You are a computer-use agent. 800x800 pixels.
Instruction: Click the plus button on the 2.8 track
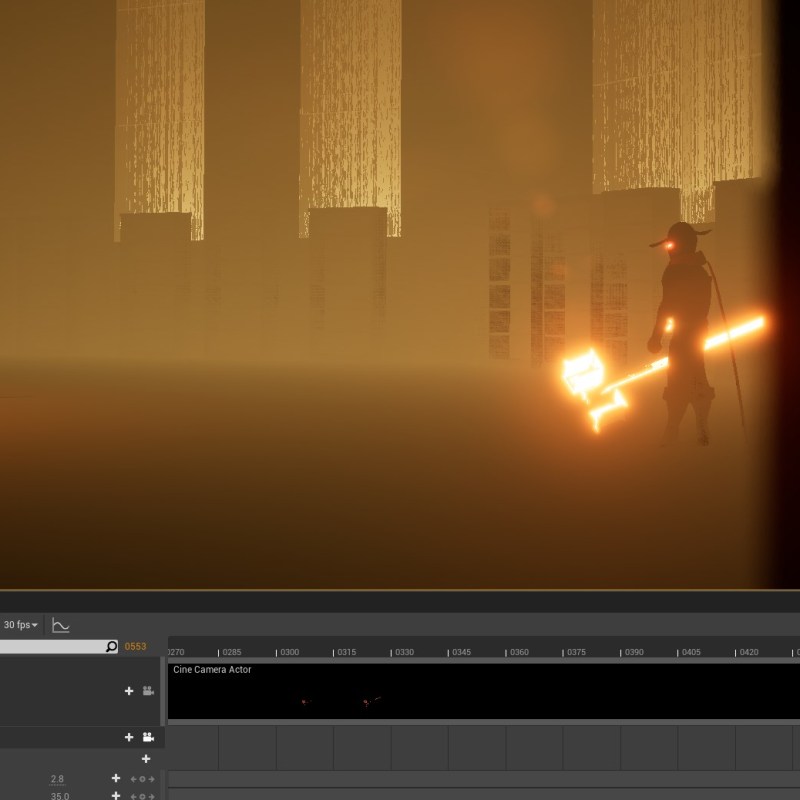click(x=116, y=779)
